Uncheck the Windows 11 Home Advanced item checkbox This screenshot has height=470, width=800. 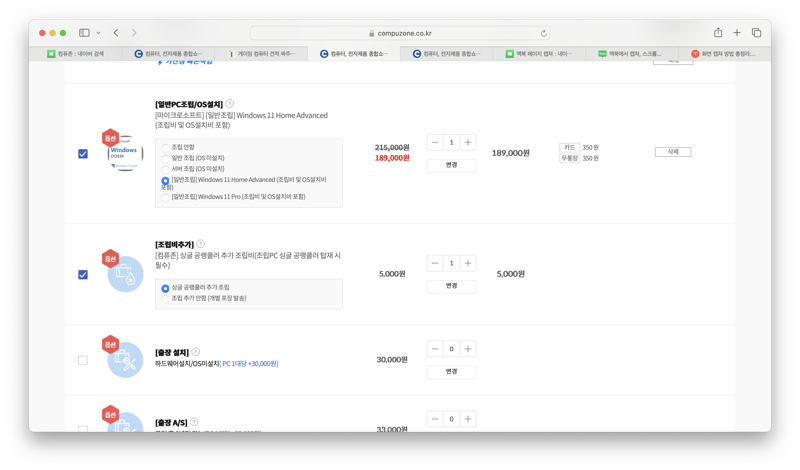(x=83, y=154)
